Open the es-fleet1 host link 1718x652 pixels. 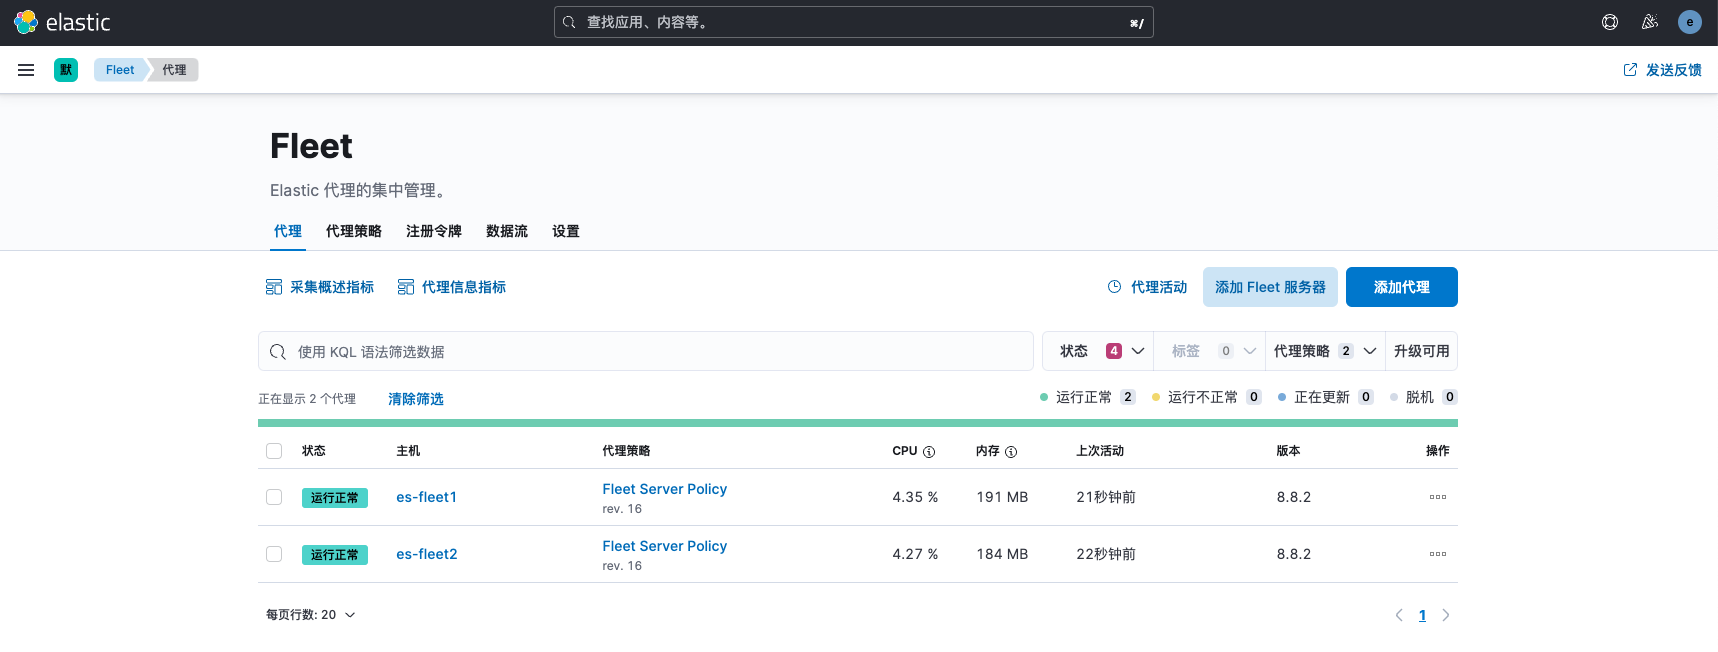[426, 497]
